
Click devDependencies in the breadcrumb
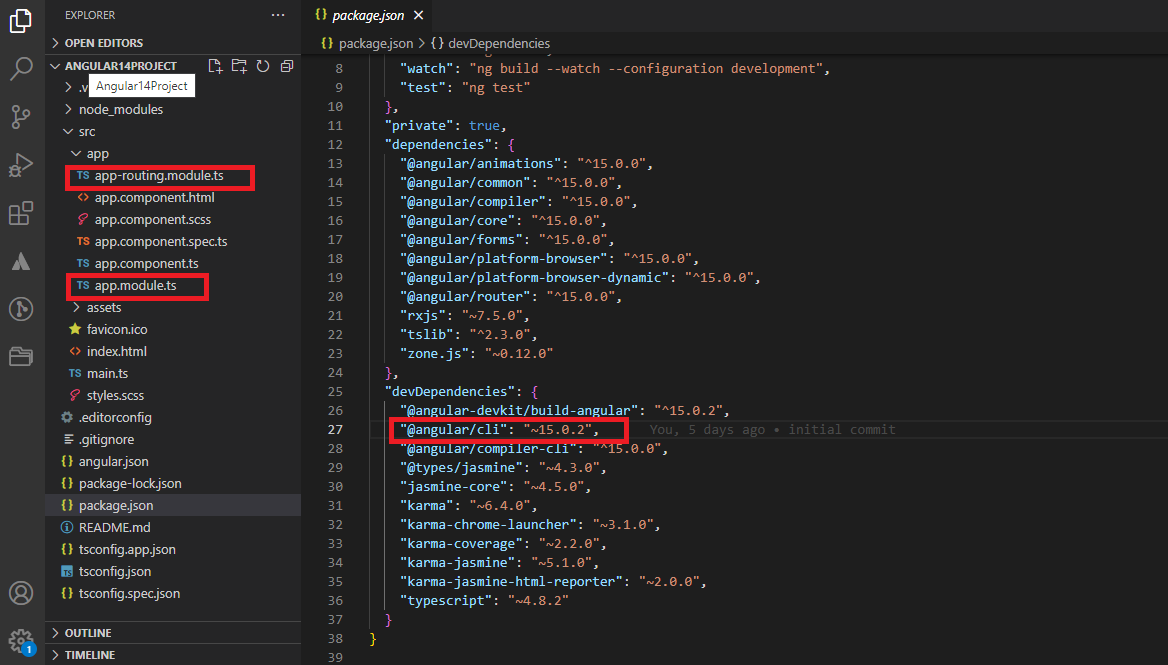point(498,43)
